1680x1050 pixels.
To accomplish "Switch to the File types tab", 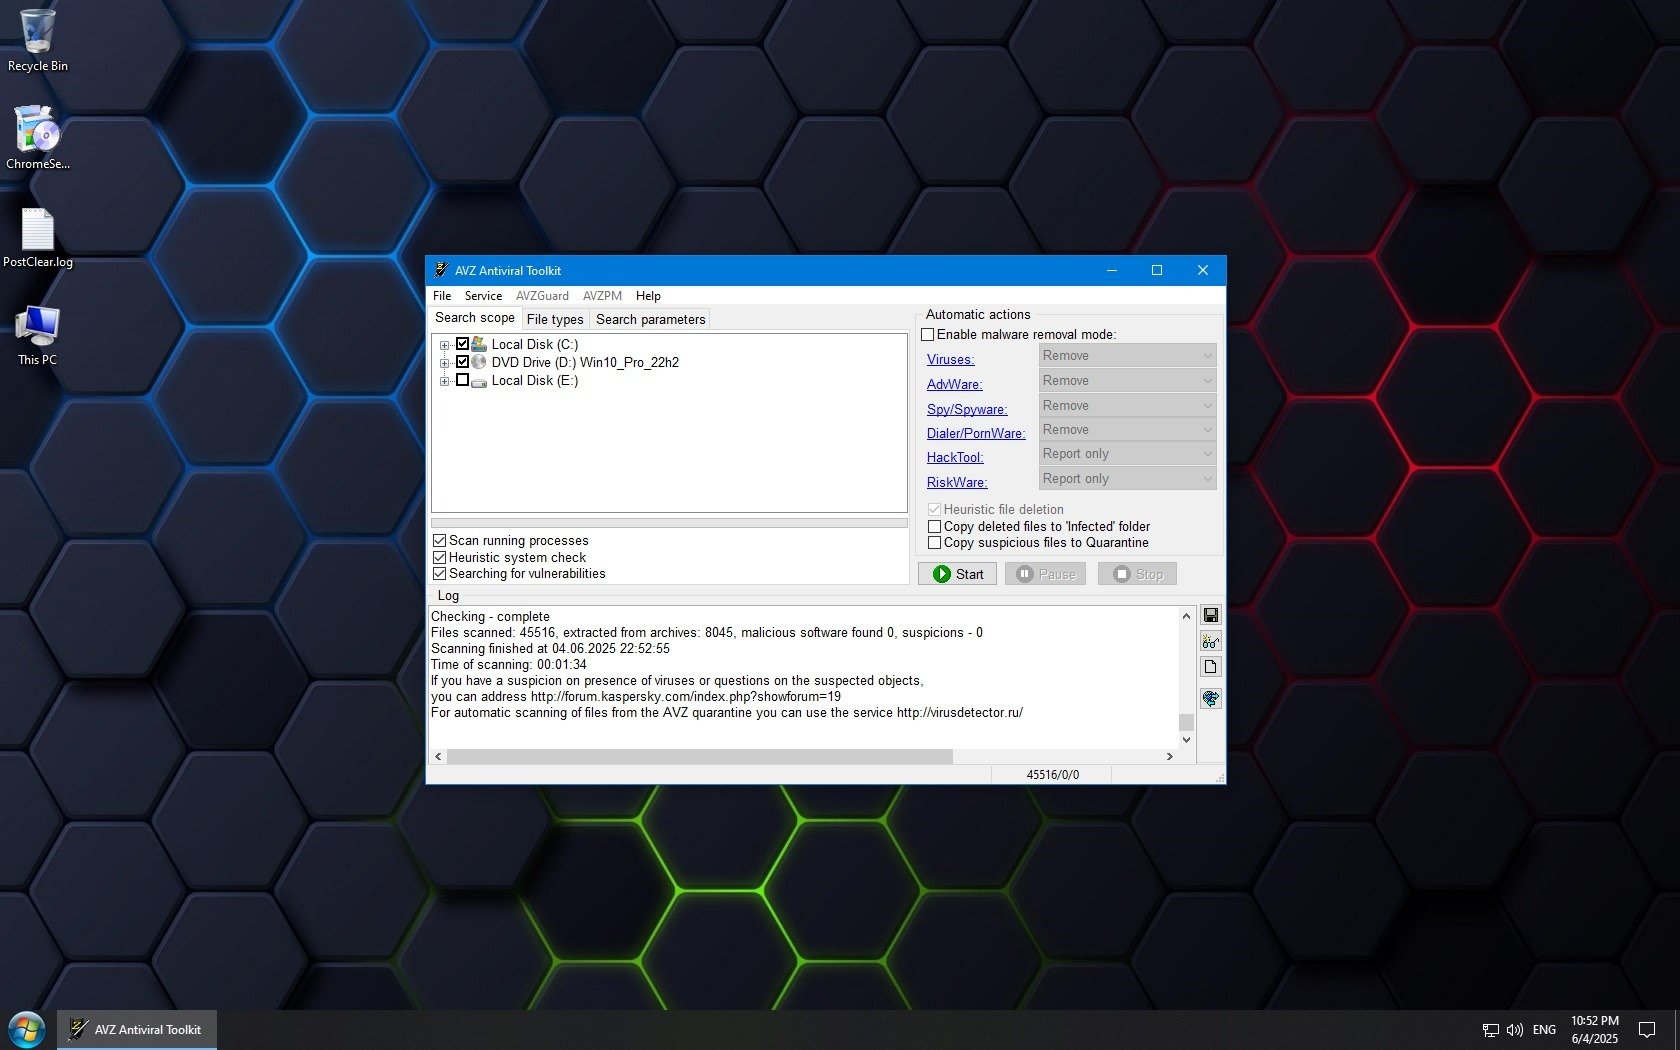I will [555, 320].
